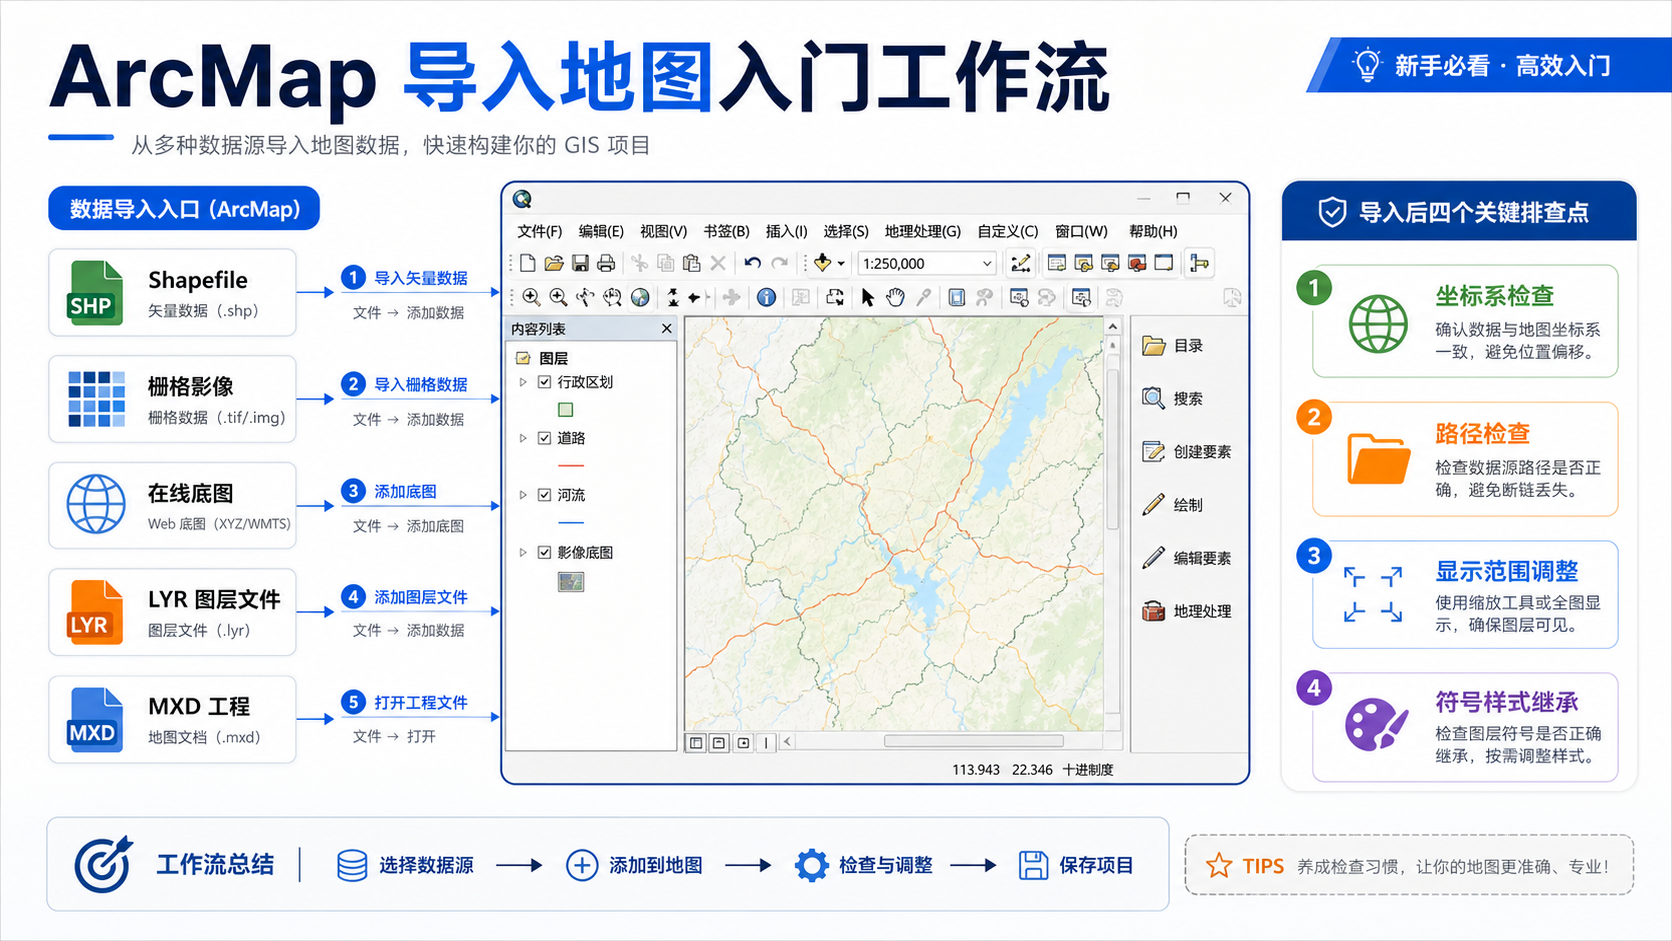This screenshot has width=1672, height=941.
Task: Click the 影像底图 raster thumbnail
Action: [571, 581]
